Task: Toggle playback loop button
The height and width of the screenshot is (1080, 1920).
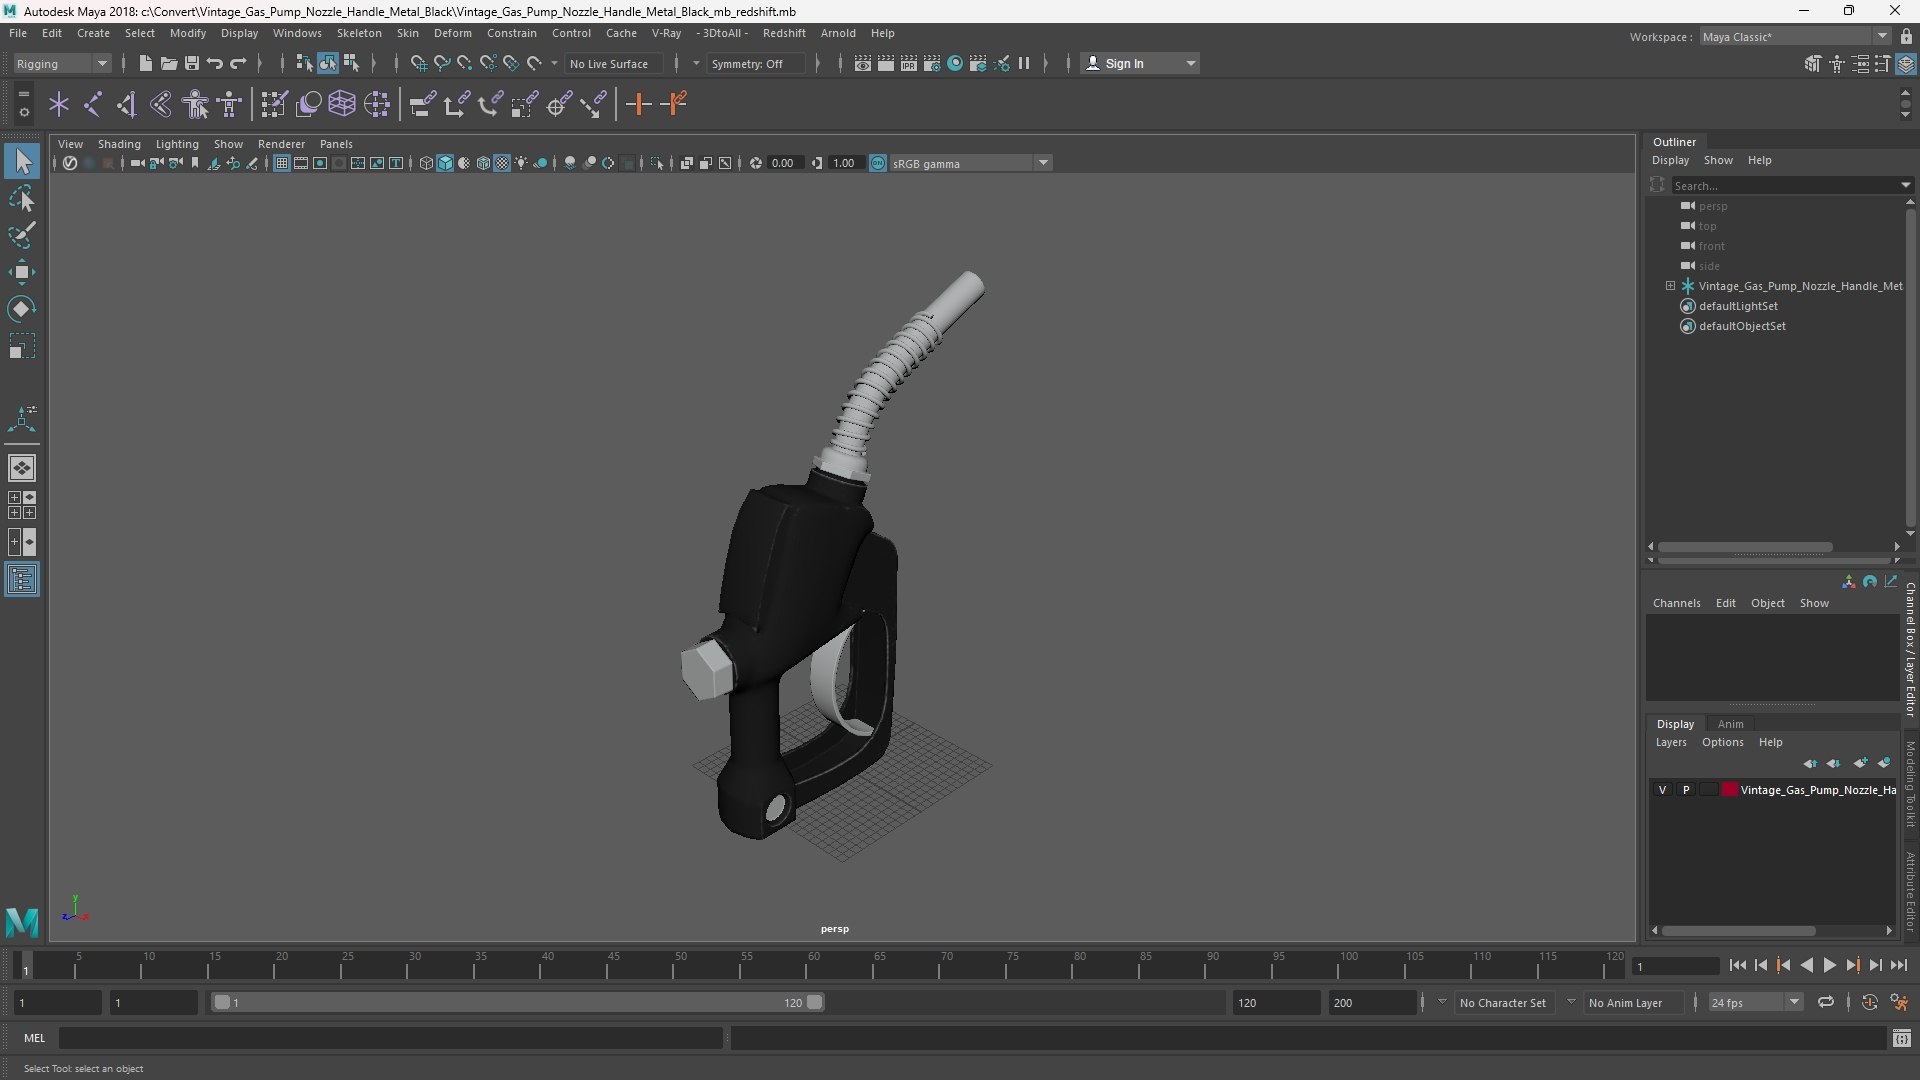Action: (x=1826, y=1002)
